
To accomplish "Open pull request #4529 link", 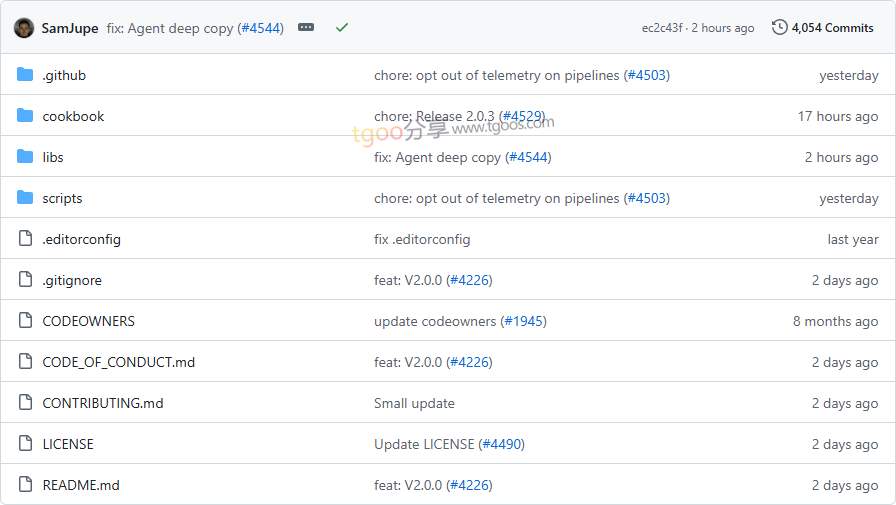I will tap(522, 116).
